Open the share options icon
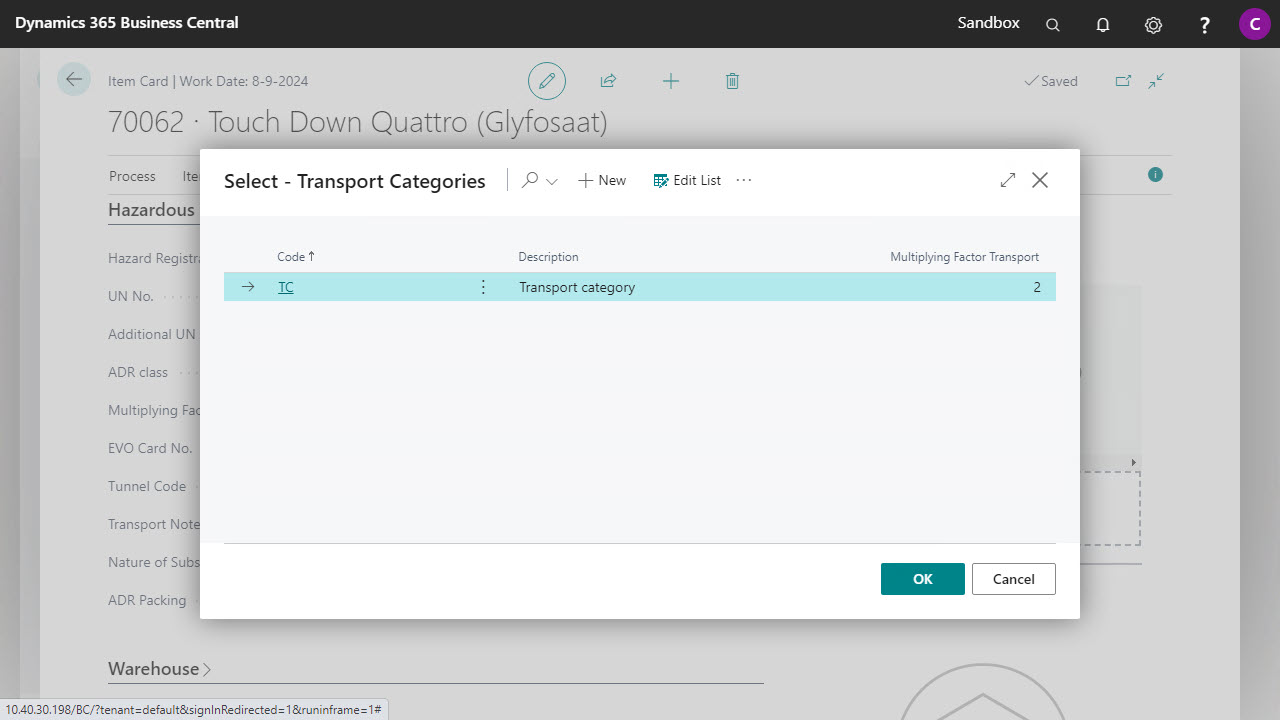 coord(608,81)
